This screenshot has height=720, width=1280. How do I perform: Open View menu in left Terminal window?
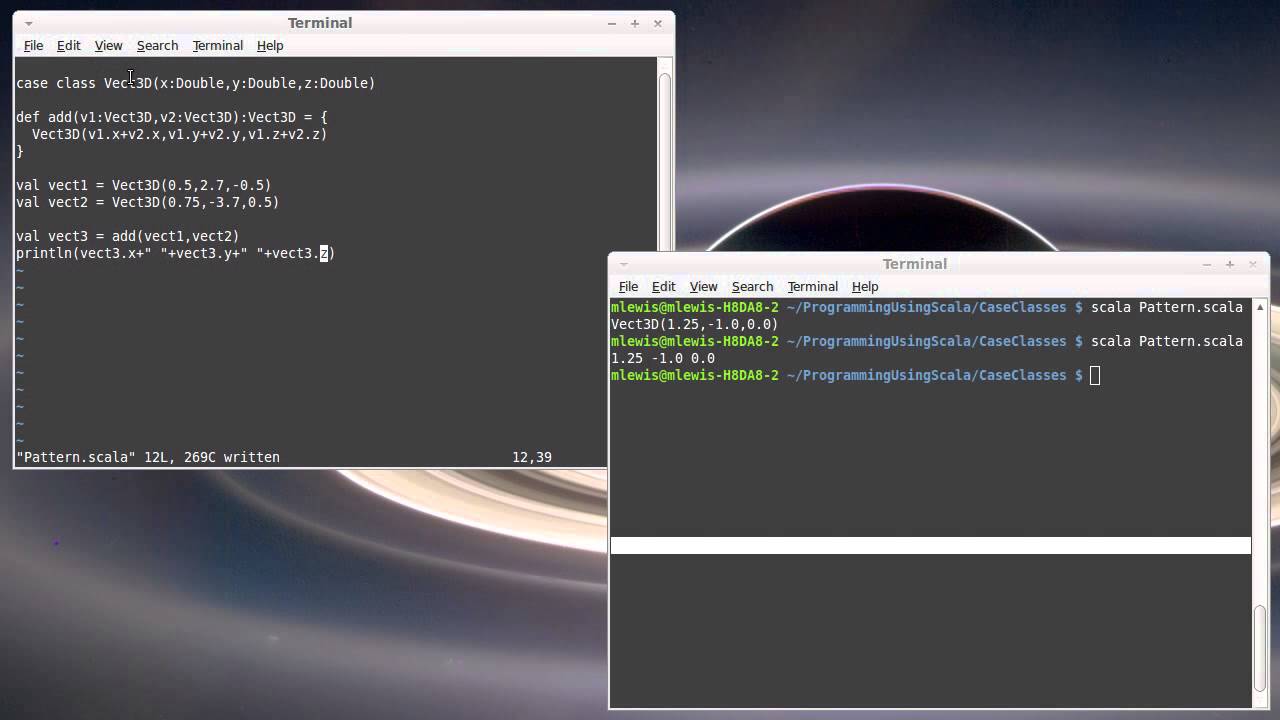(108, 45)
